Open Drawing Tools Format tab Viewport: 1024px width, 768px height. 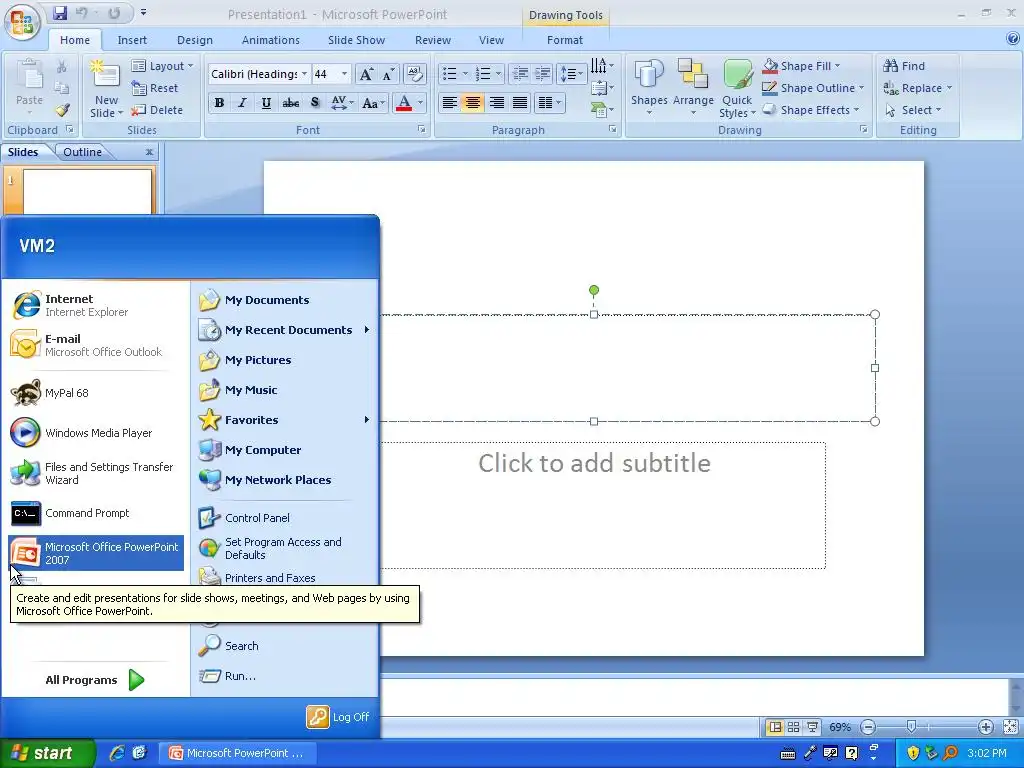565,40
